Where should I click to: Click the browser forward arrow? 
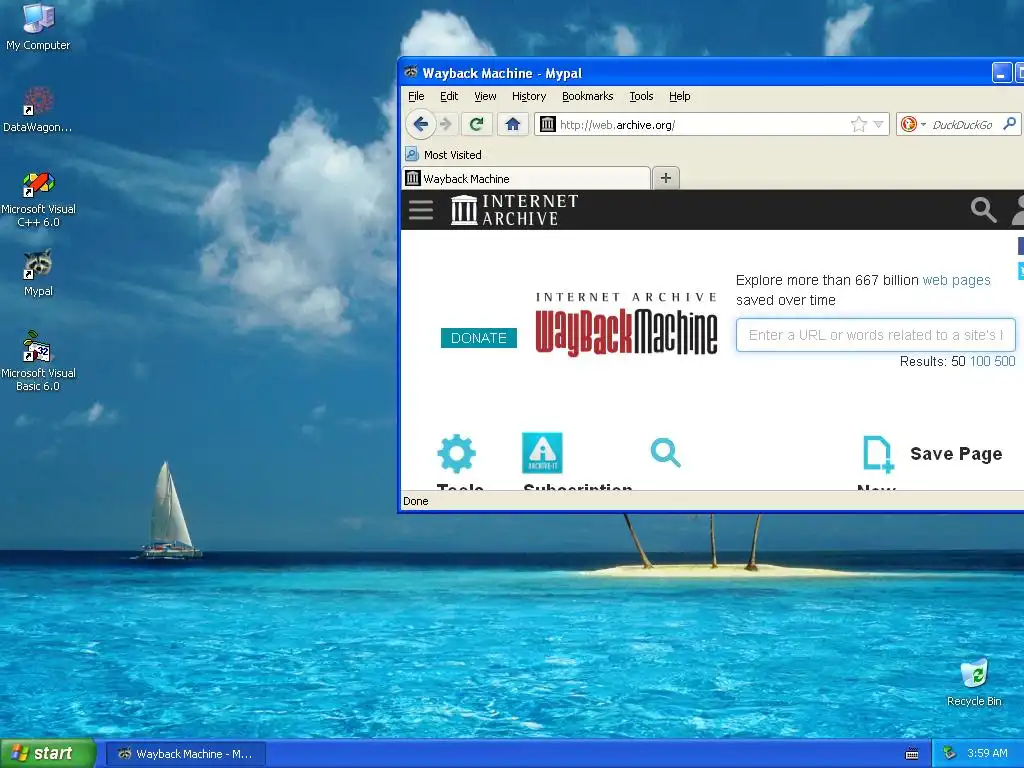click(x=446, y=124)
